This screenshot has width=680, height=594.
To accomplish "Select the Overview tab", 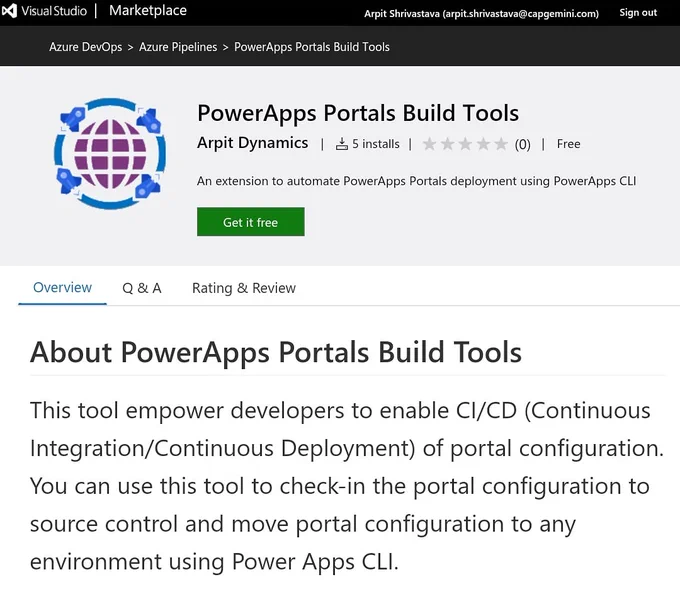I will click(62, 287).
